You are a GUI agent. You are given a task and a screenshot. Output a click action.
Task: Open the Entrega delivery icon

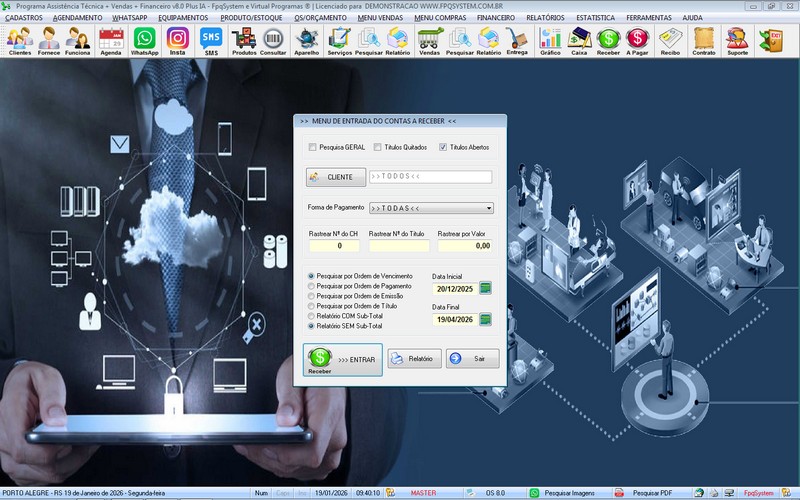[x=517, y=41]
